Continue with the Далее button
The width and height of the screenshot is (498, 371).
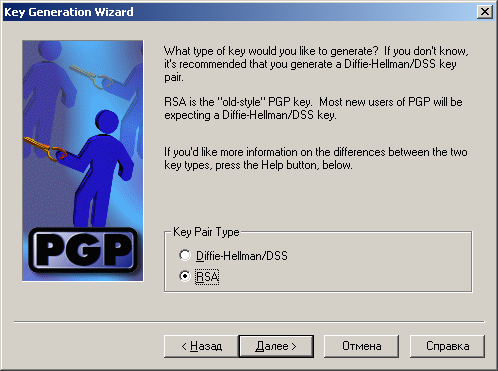tap(276, 346)
